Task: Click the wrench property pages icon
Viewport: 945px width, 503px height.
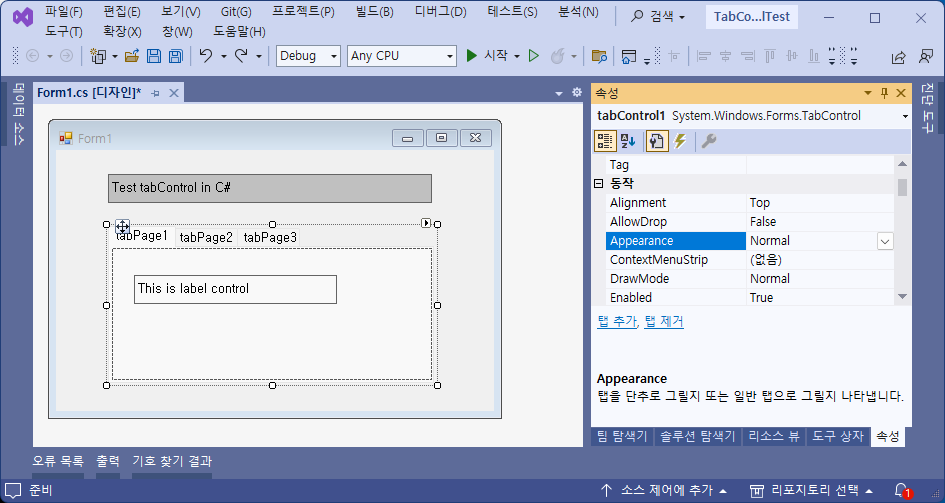Action: coord(709,141)
